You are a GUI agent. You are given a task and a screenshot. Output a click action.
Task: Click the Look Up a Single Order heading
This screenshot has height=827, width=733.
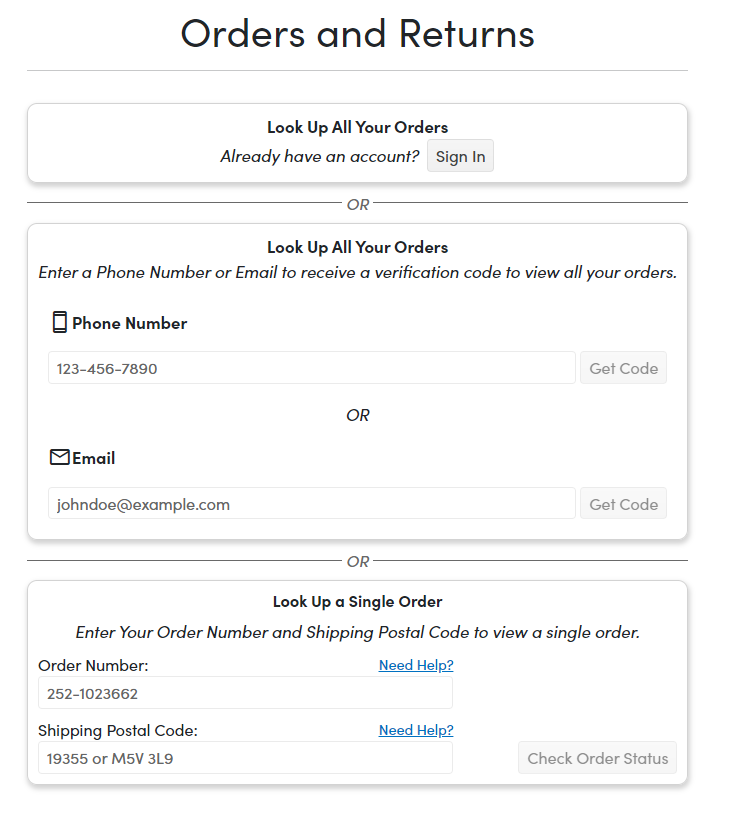358,602
